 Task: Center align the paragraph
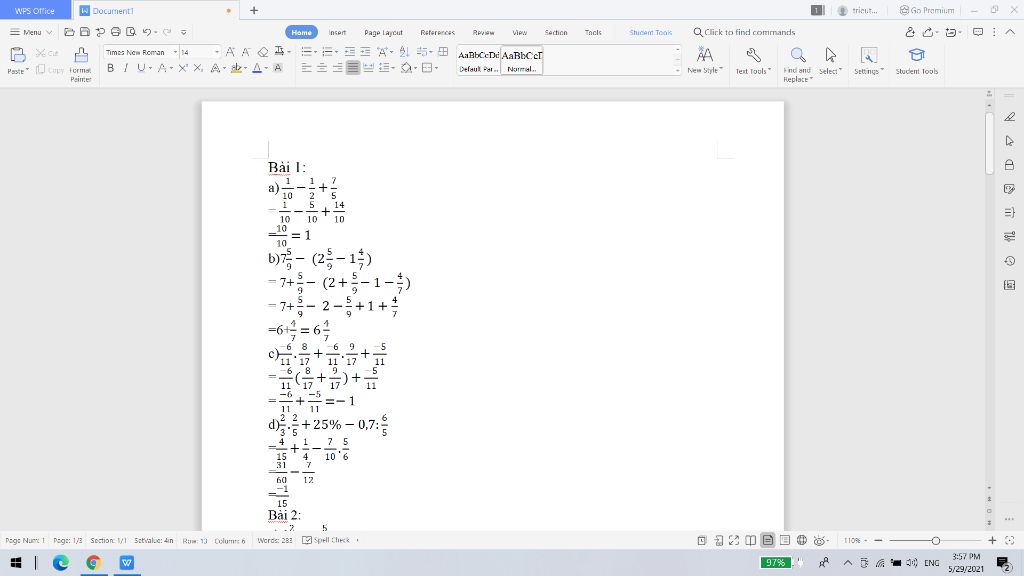(x=322, y=68)
